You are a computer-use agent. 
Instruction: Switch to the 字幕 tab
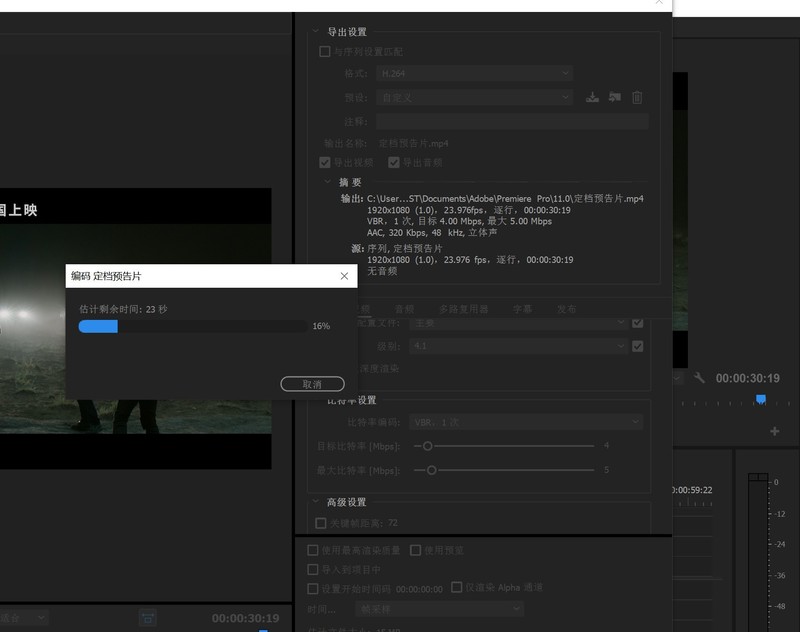click(522, 309)
